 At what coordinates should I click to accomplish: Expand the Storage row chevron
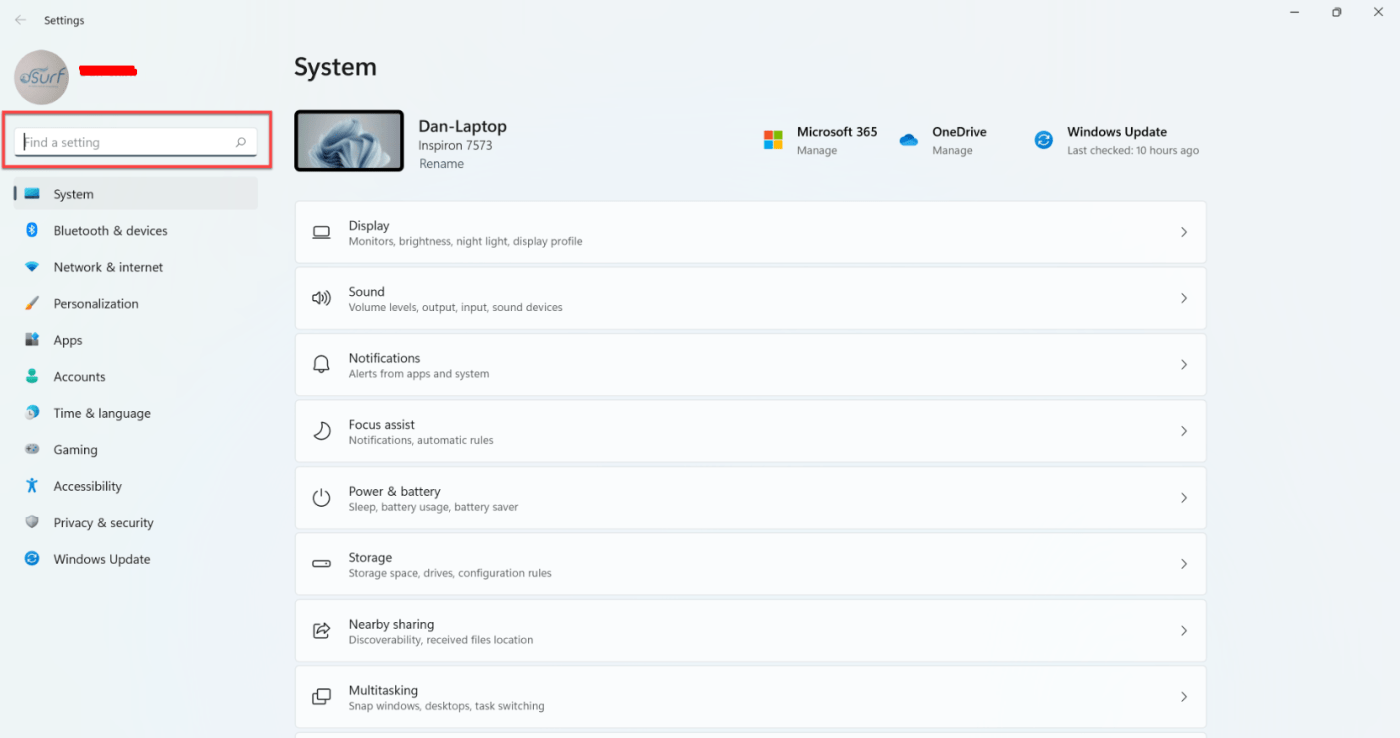tap(1184, 564)
